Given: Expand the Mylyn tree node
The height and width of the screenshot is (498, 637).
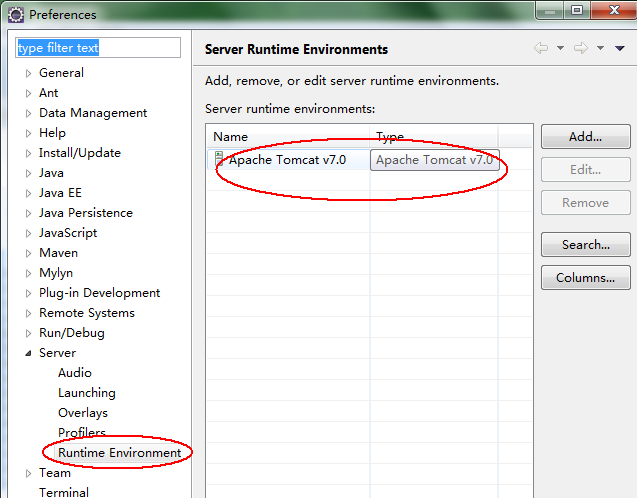Looking at the screenshot, I should tap(28, 273).
